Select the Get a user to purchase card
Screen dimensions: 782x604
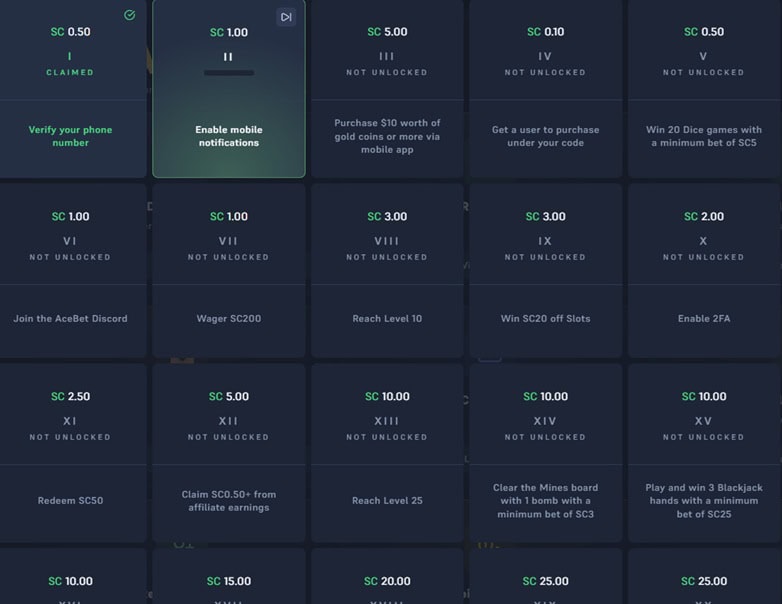click(546, 89)
